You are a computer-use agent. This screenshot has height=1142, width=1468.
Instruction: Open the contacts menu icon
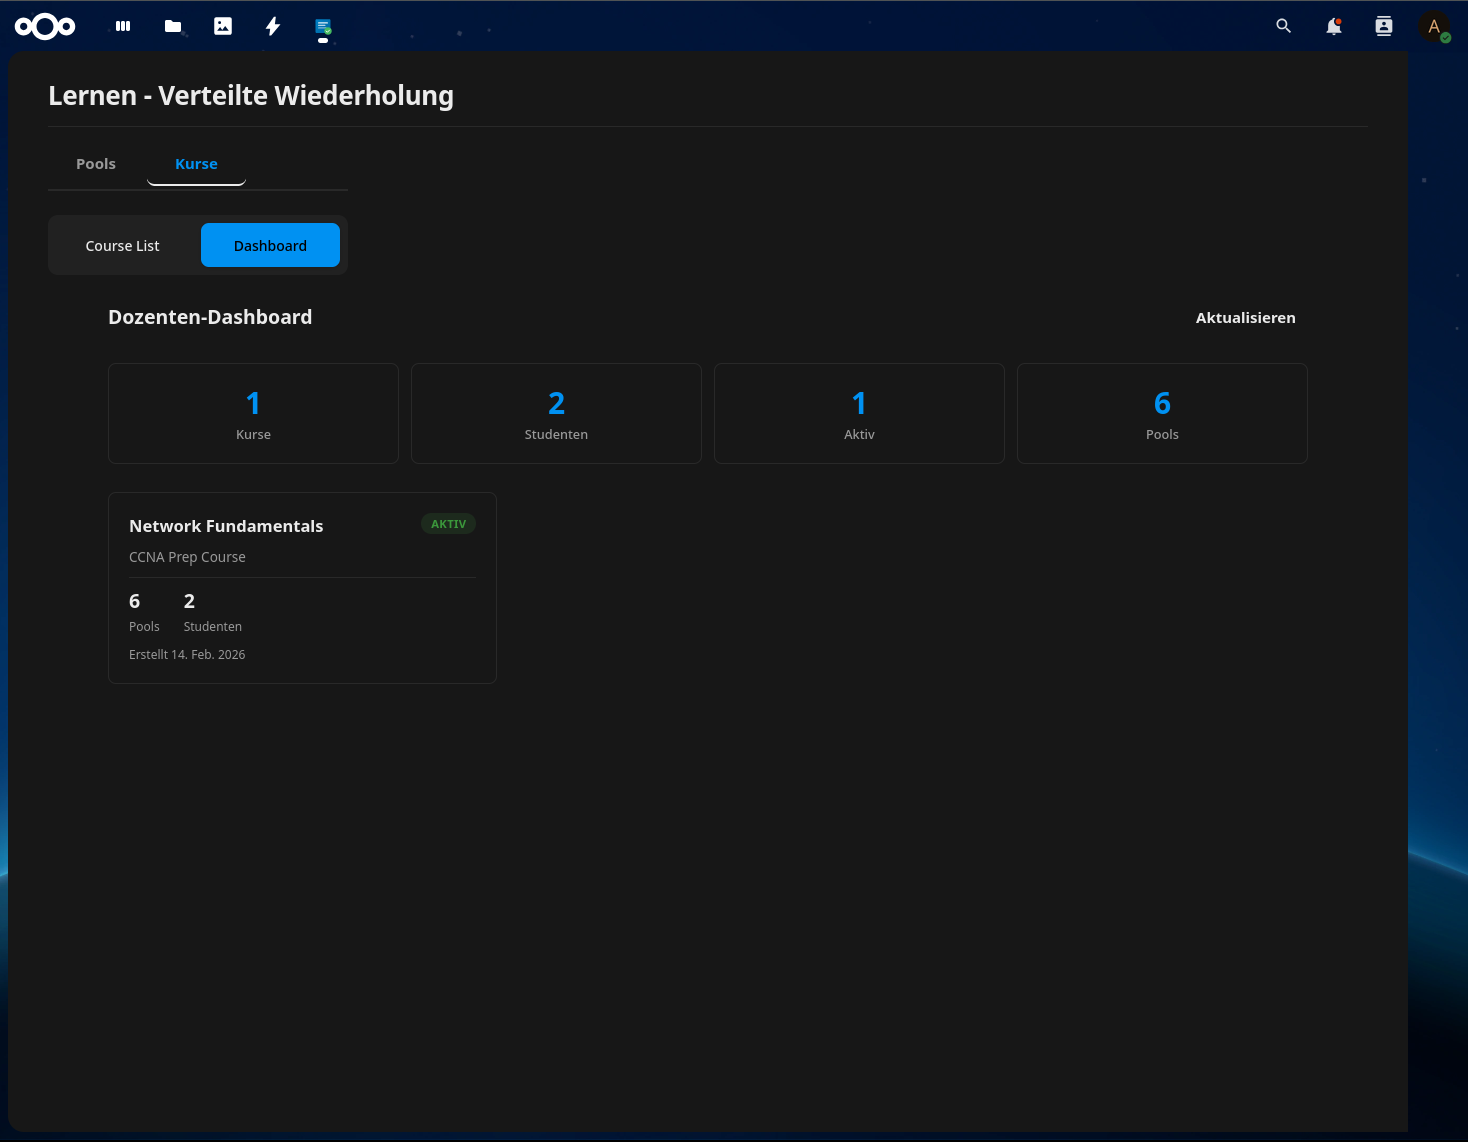1383,26
